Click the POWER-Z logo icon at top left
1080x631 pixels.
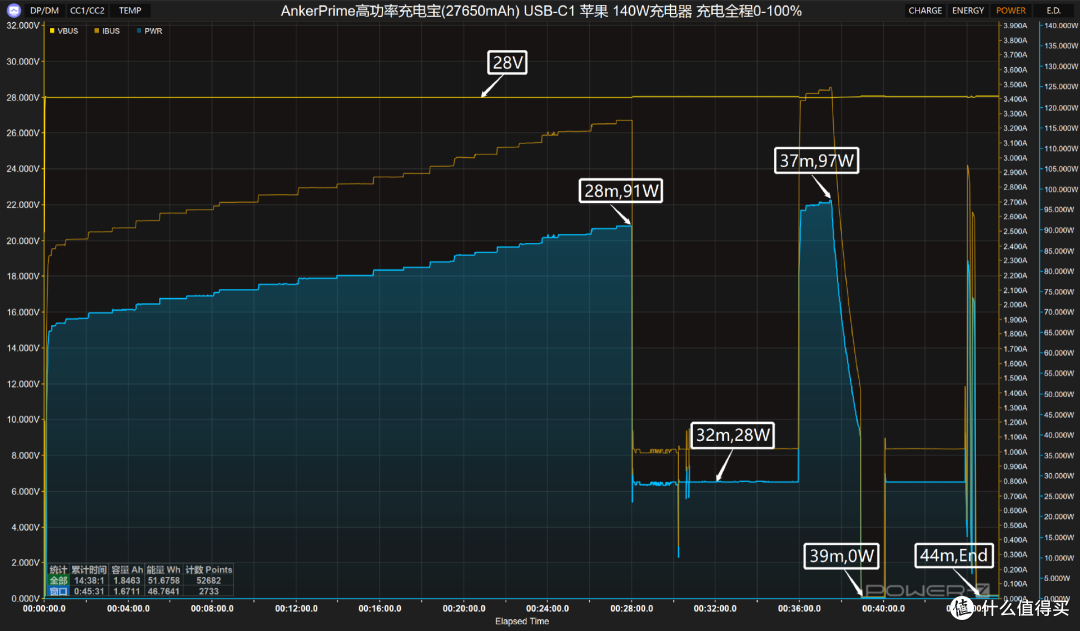tap(13, 10)
